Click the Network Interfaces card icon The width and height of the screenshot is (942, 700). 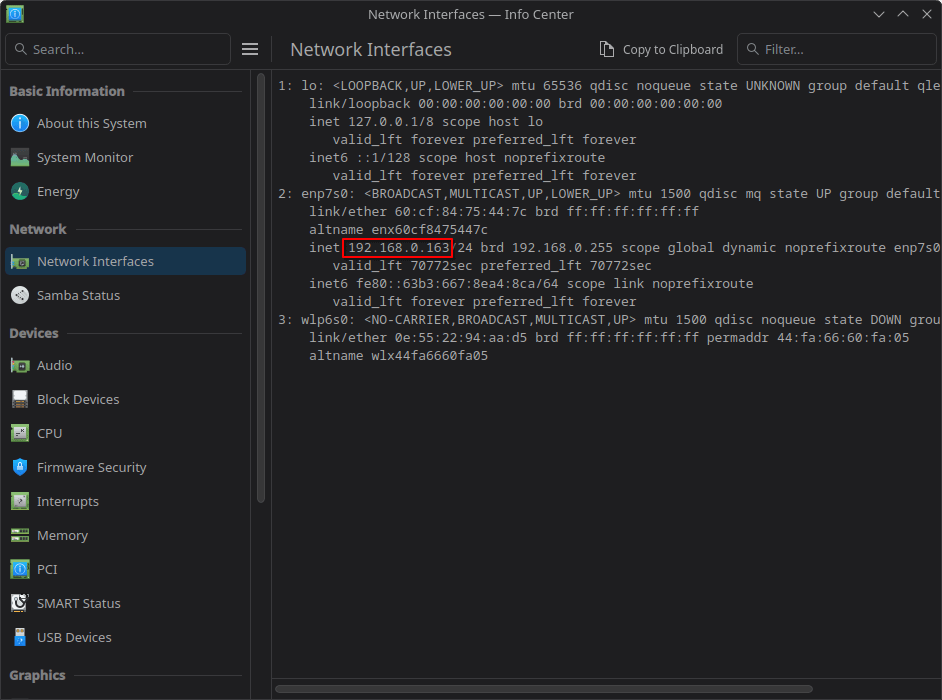pos(20,262)
